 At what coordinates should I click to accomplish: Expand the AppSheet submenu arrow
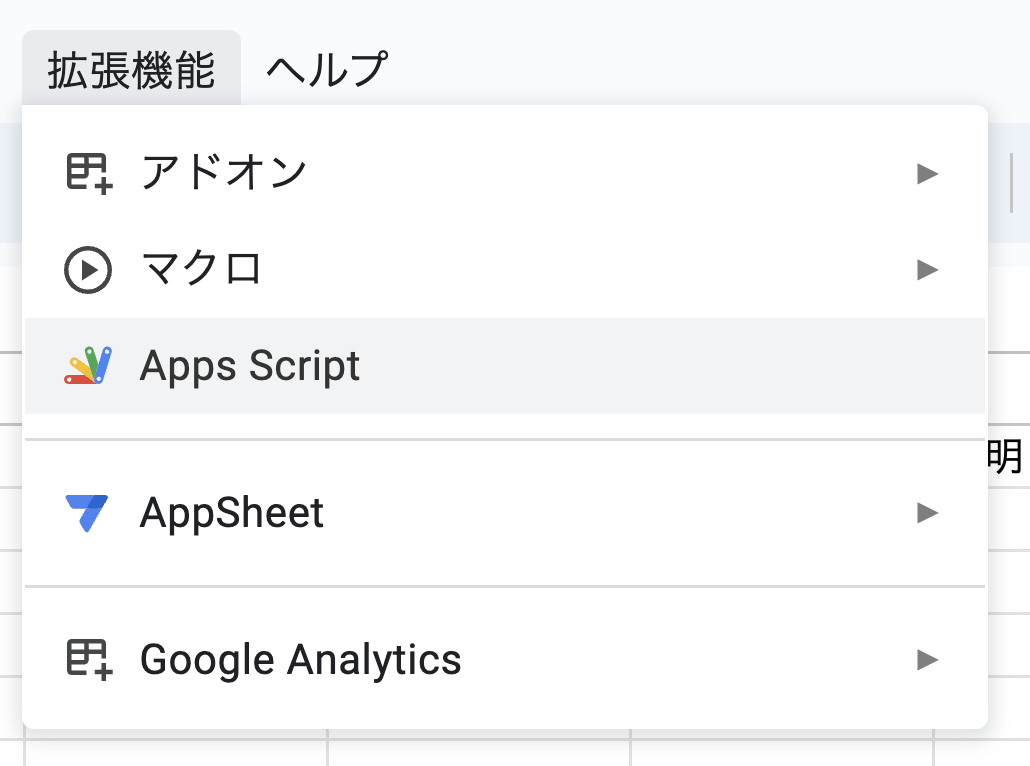pos(927,513)
